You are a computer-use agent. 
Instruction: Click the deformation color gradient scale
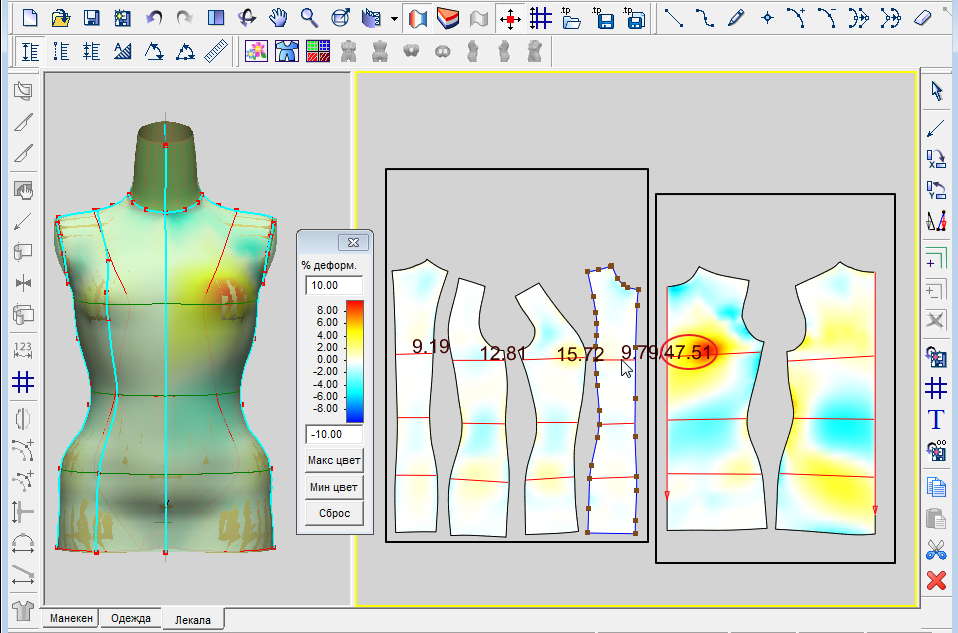click(x=353, y=359)
